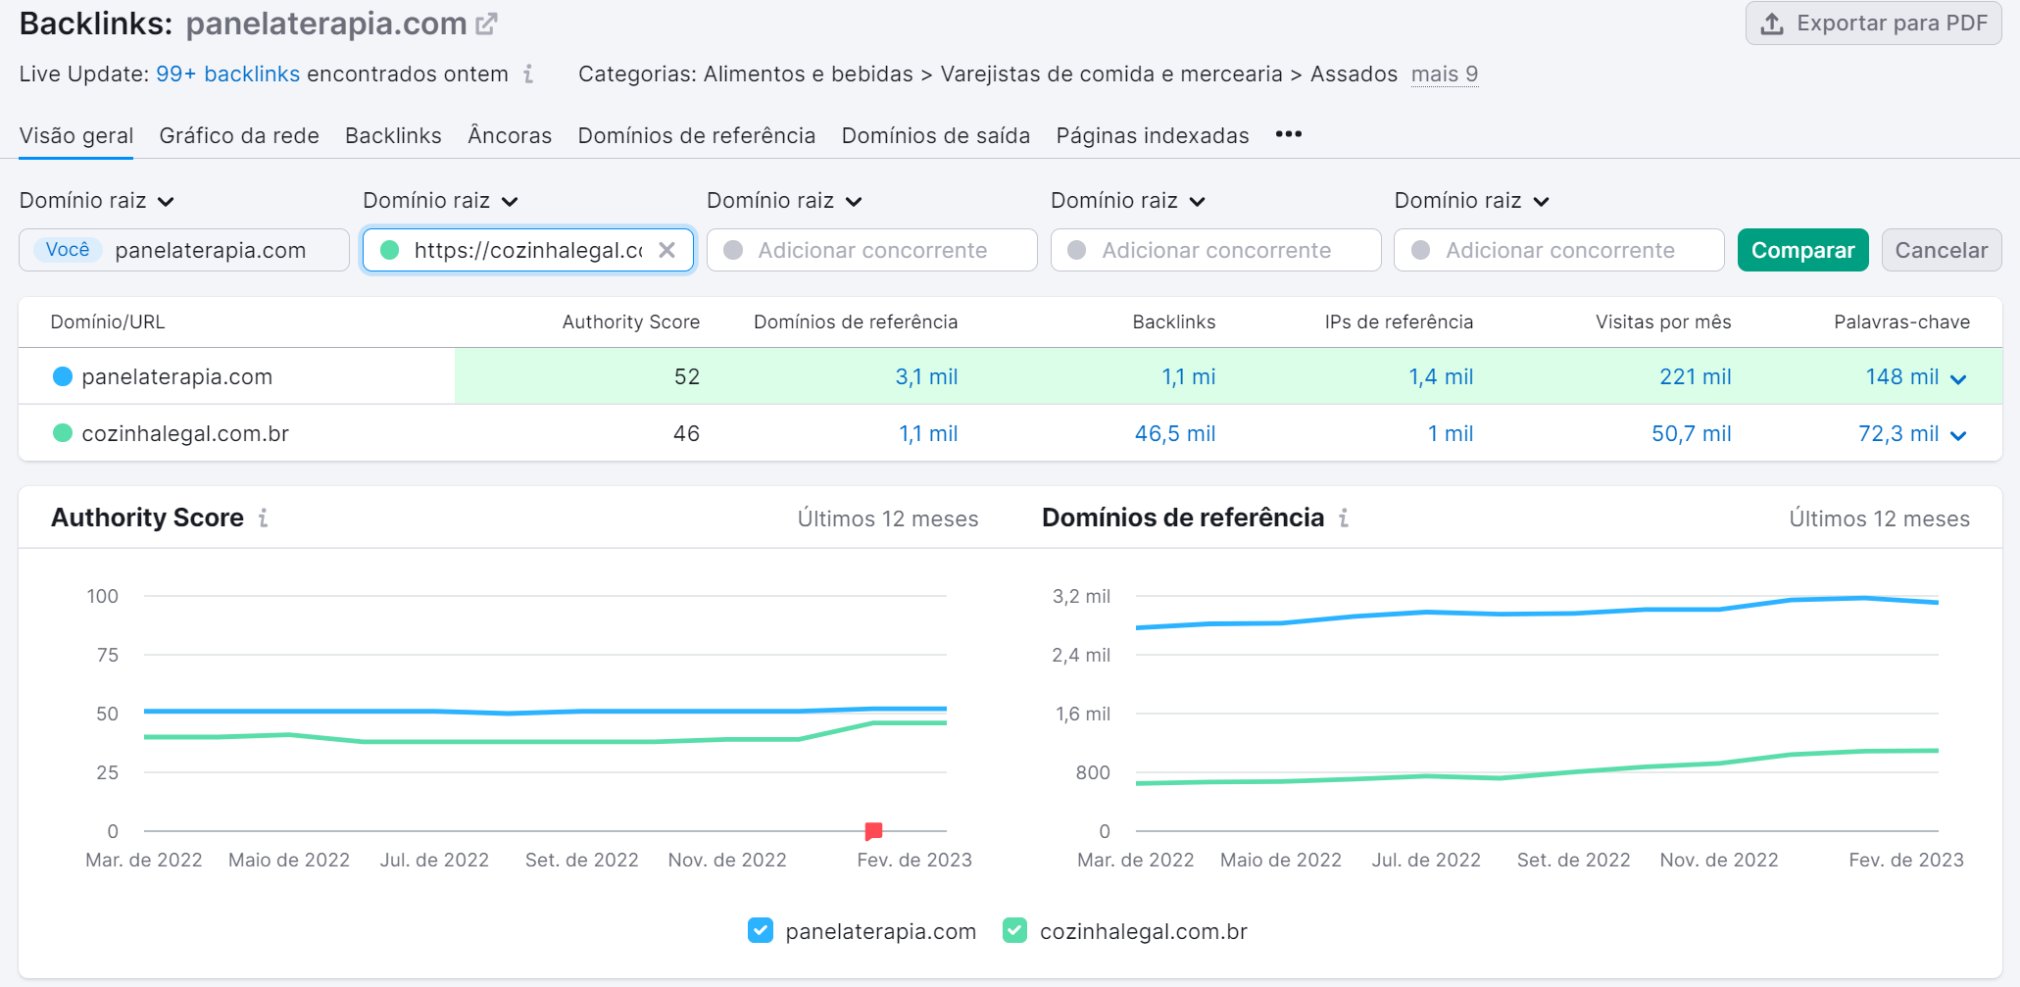Open fourth Domínio raiz dropdown

point(1129,201)
